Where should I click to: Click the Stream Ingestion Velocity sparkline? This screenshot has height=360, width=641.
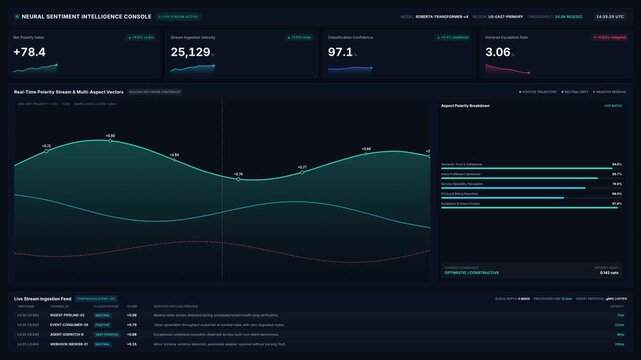pyautogui.click(x=193, y=68)
